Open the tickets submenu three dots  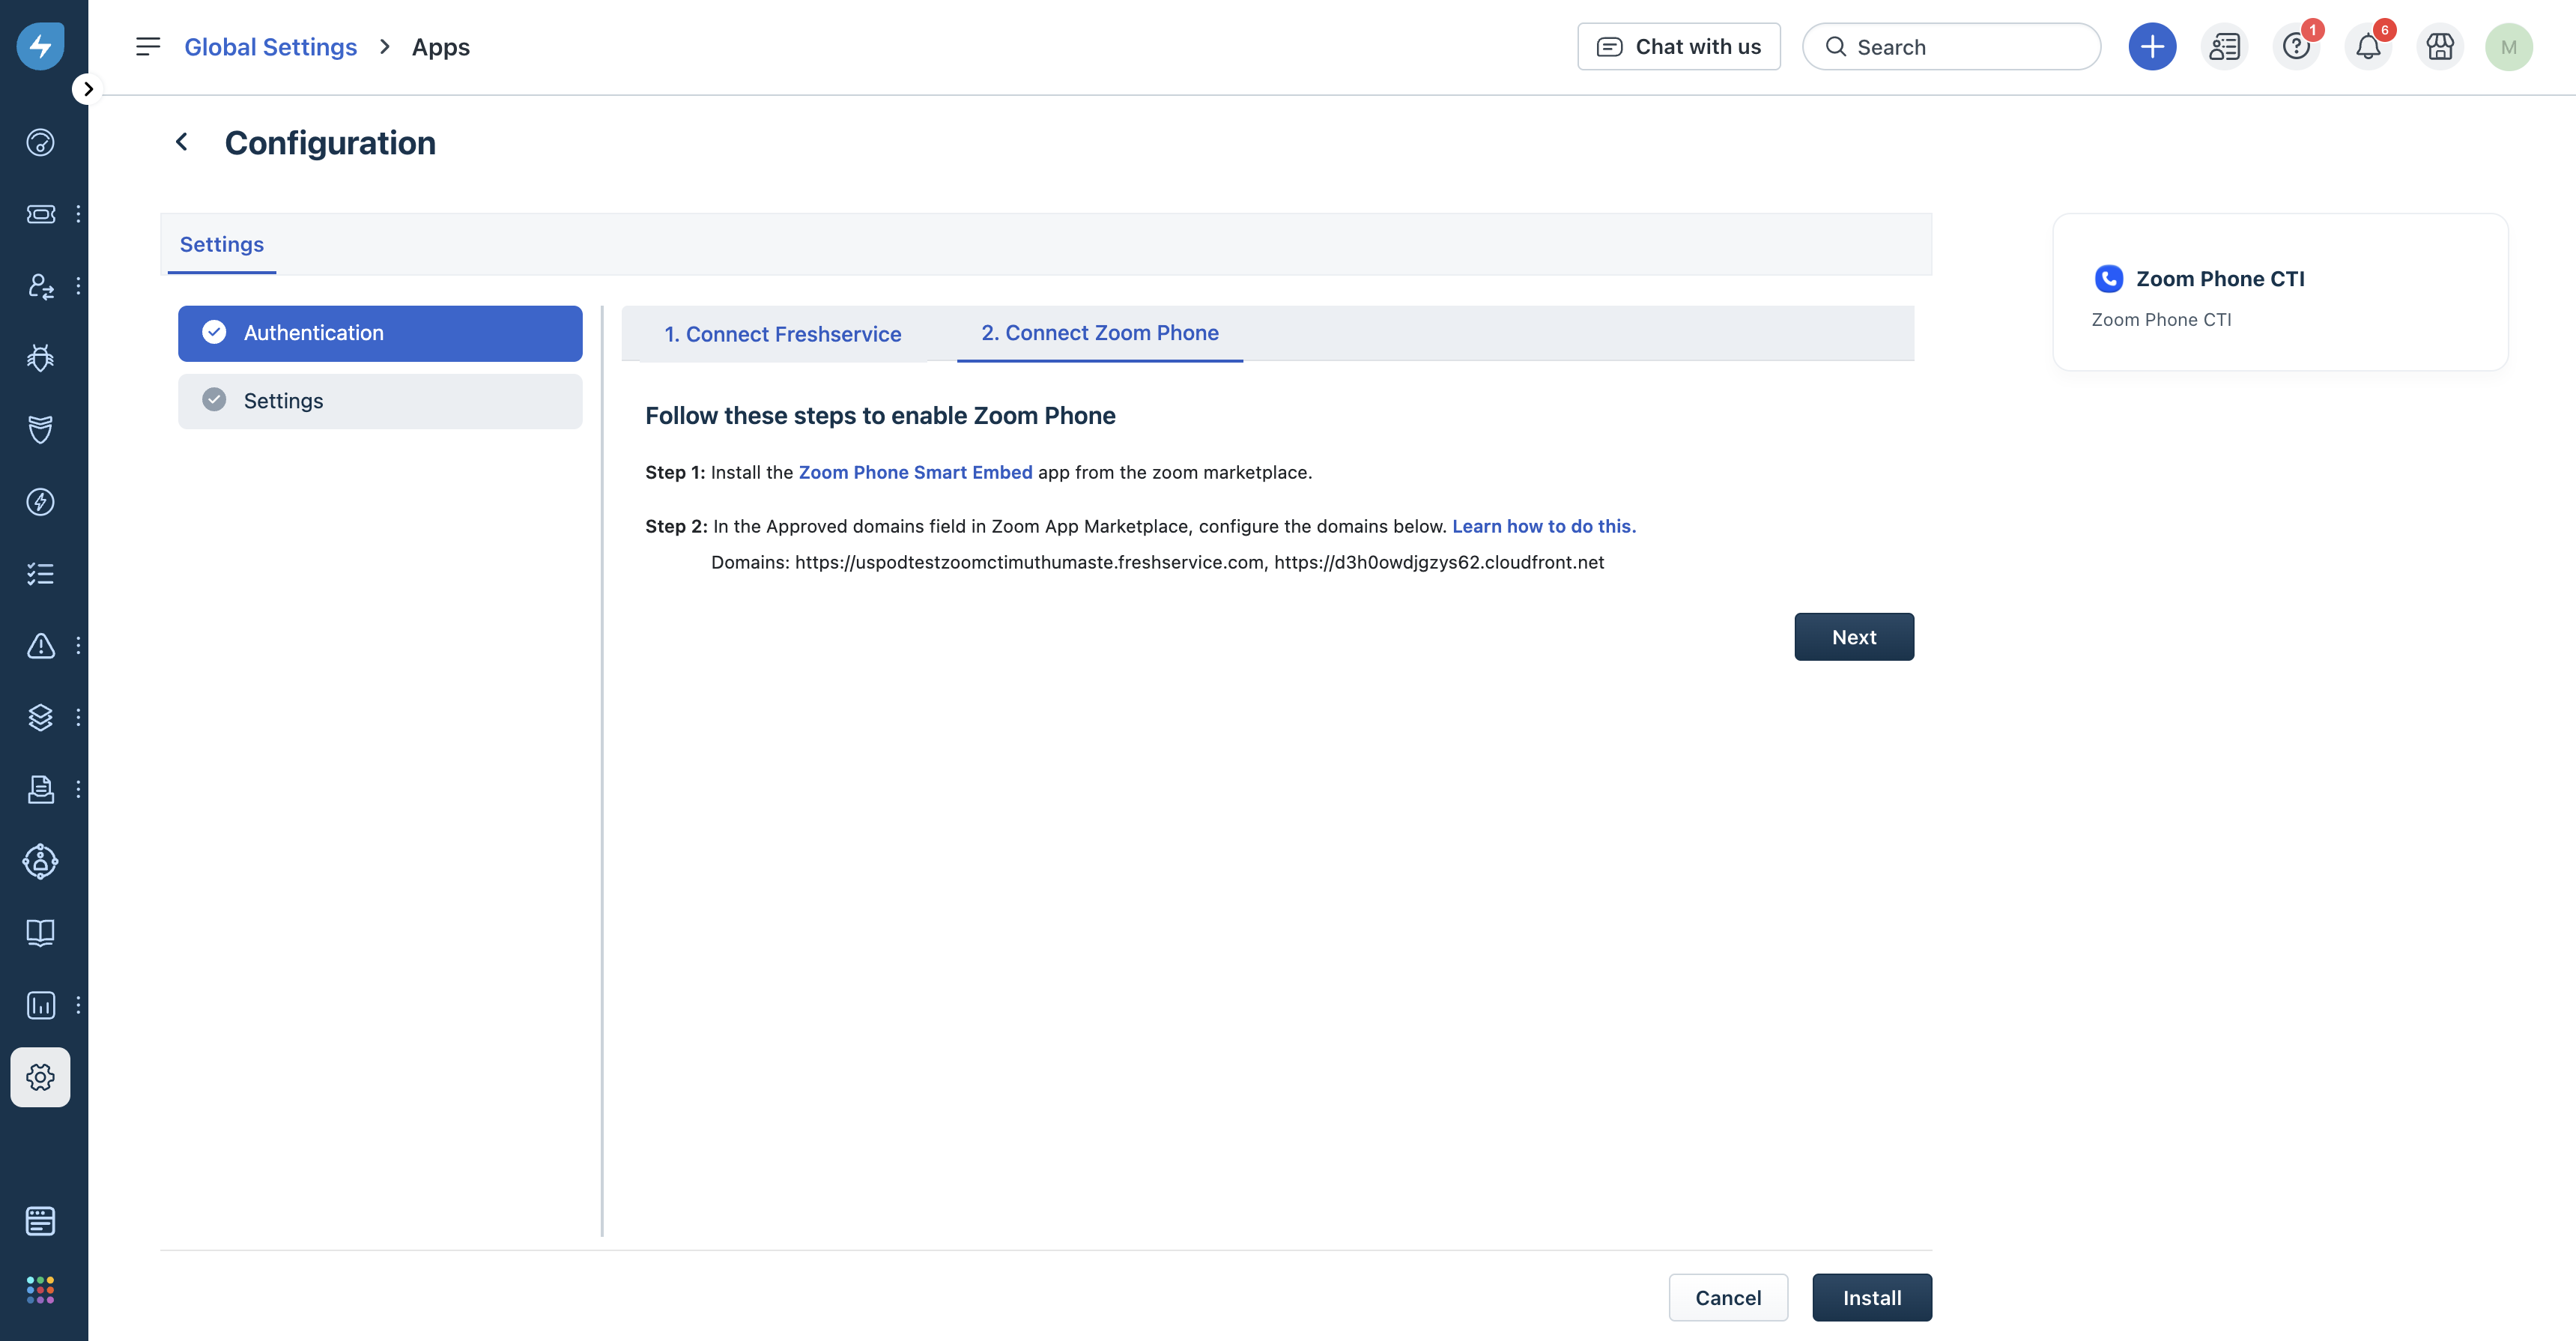(x=78, y=214)
